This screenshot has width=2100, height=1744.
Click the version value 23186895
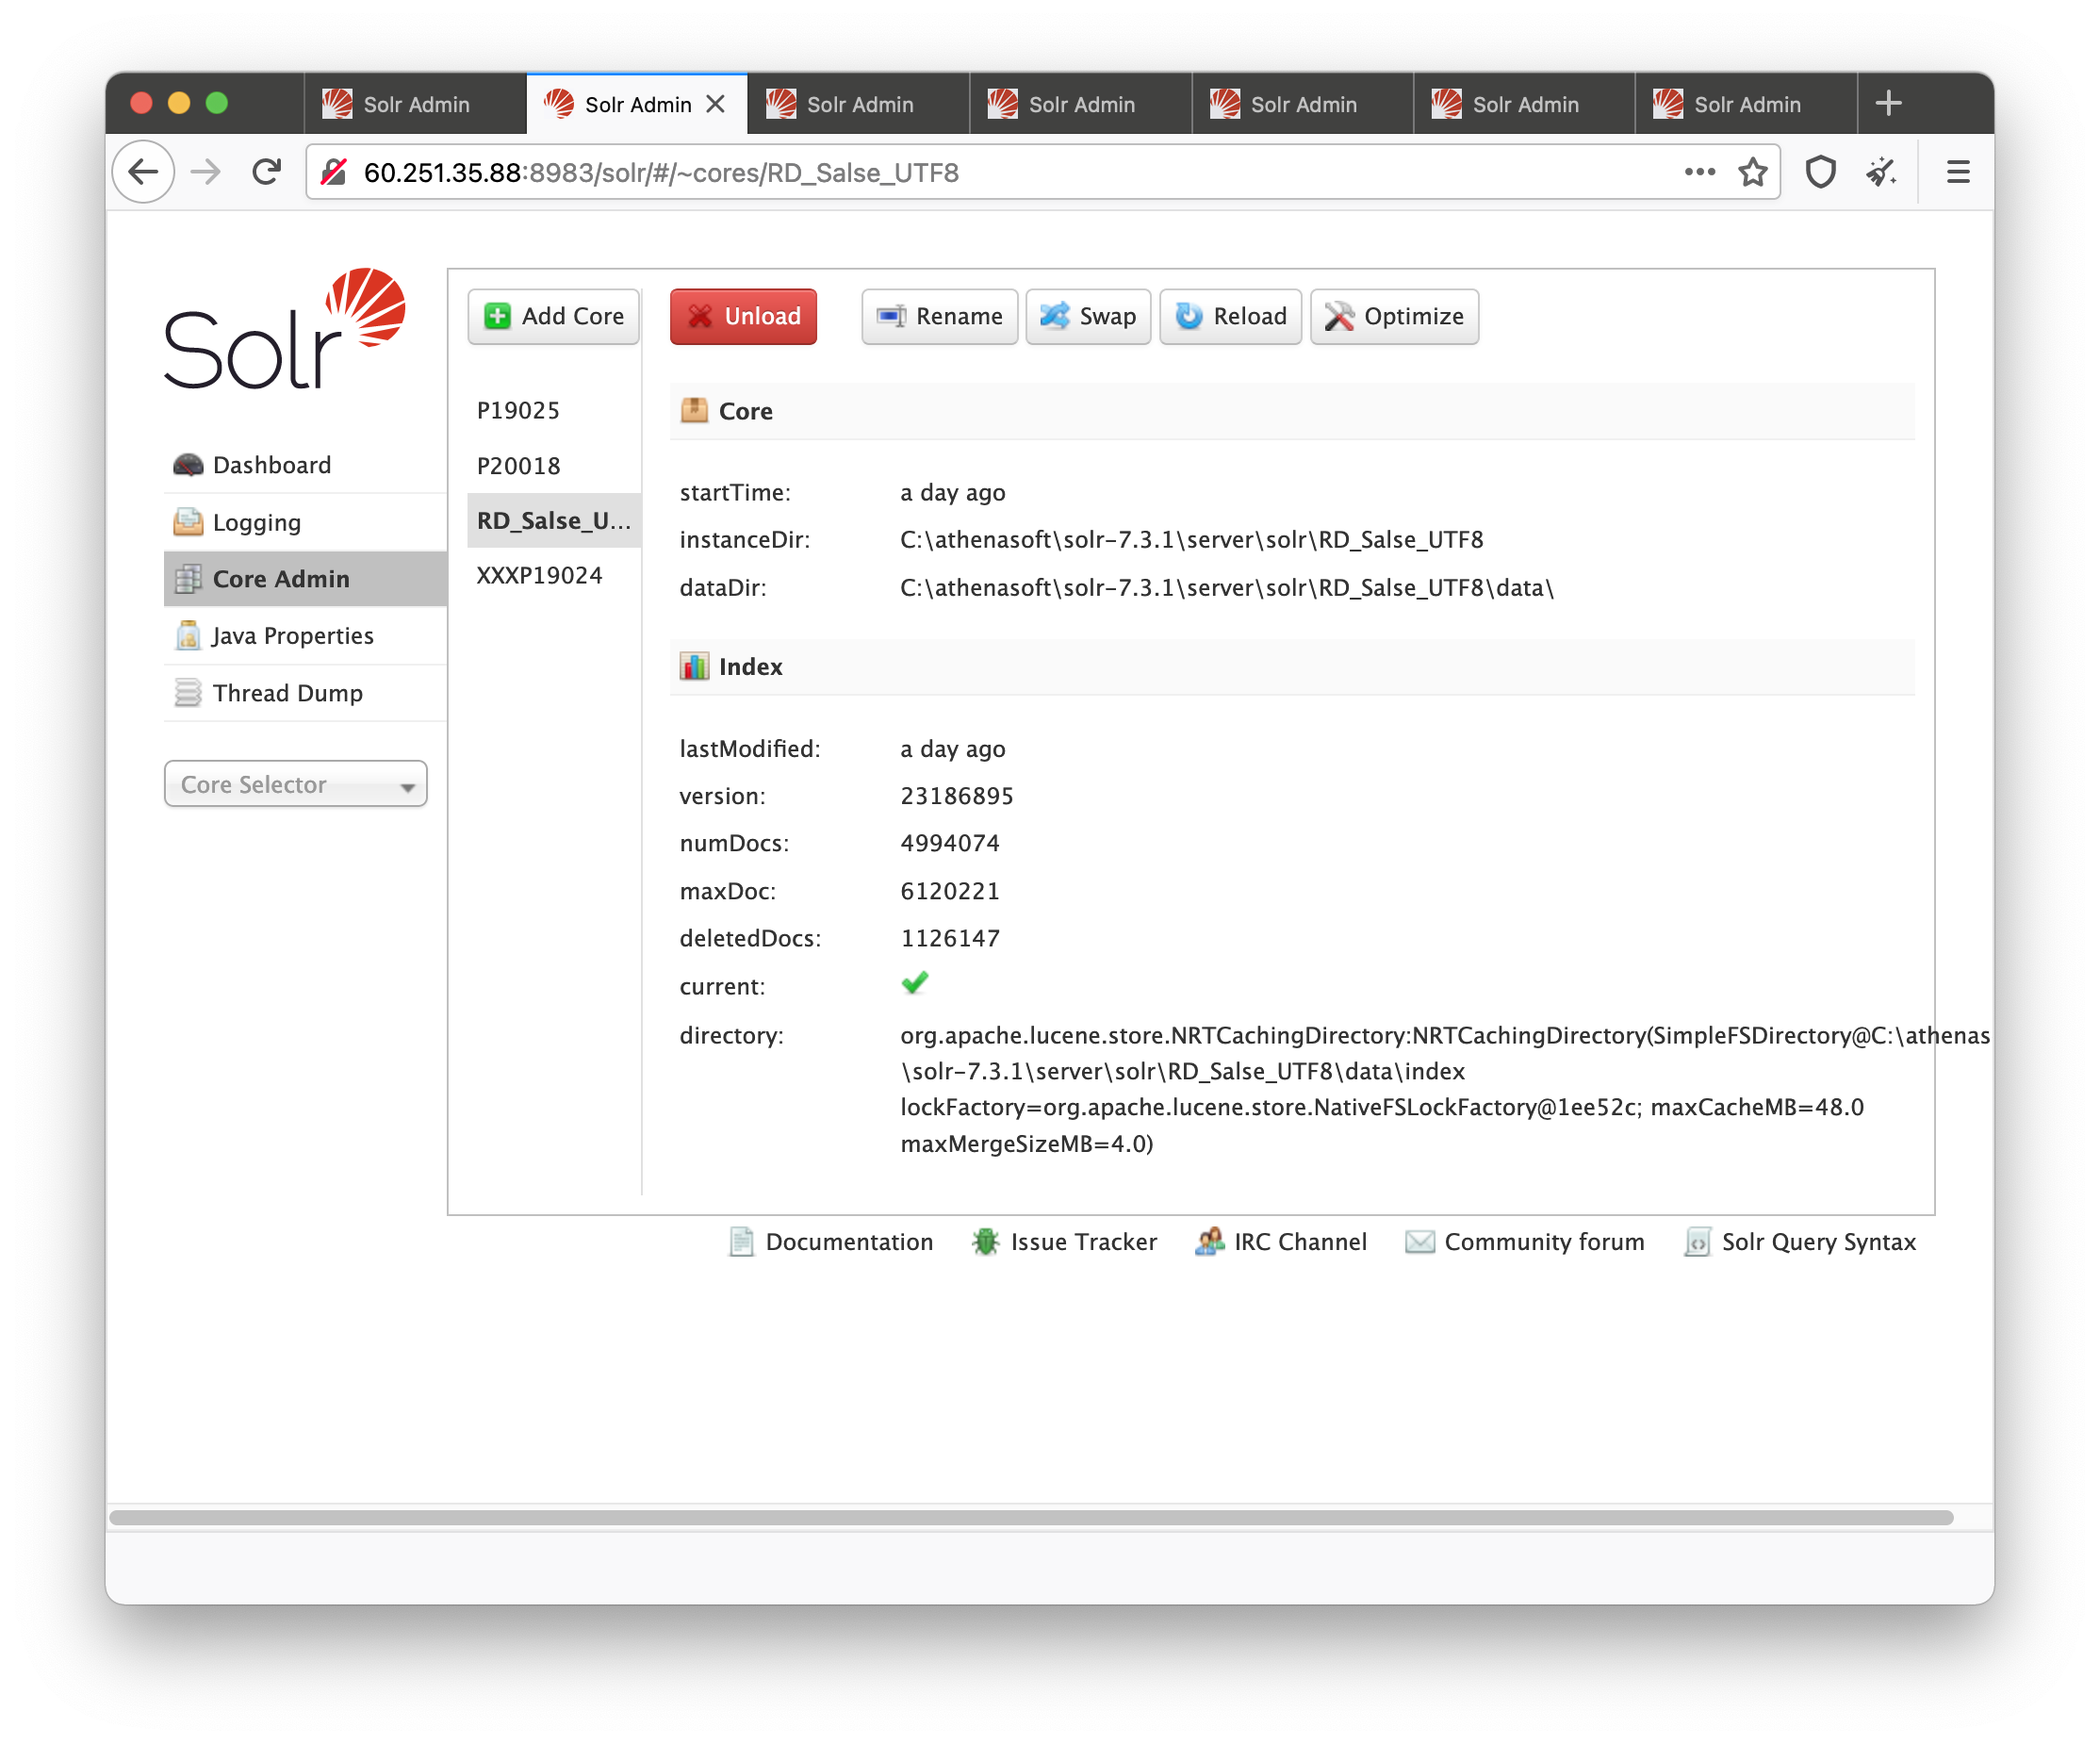(x=957, y=796)
